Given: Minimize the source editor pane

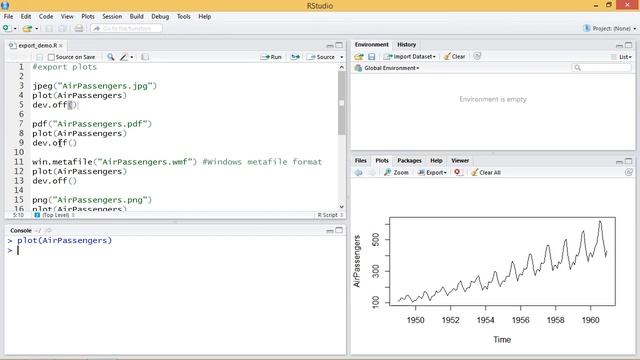Looking at the screenshot, I should coord(330,45).
